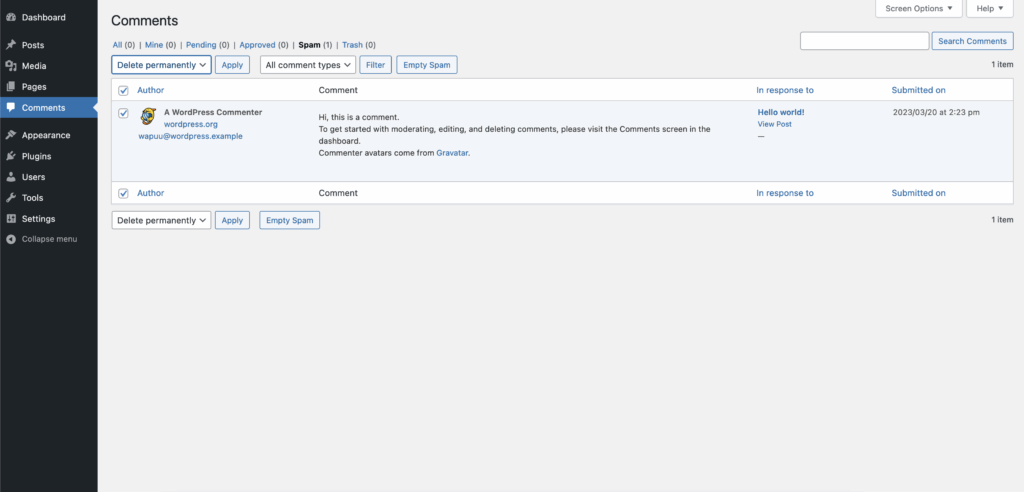Click the bottom Empty Spam button
The image size is (1024, 492).
click(289, 220)
